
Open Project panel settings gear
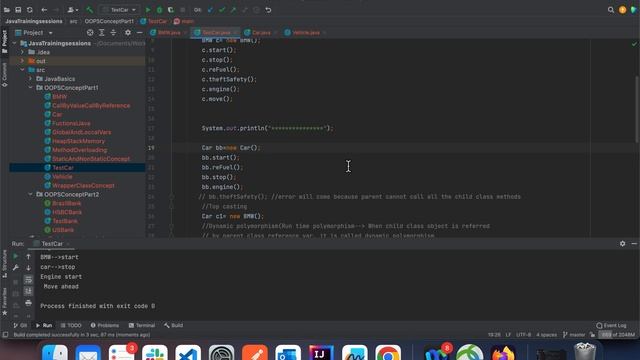click(x=128, y=33)
